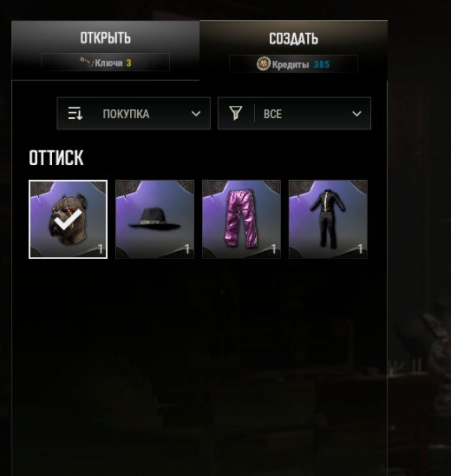Open the ВСЕ filter dropdown
The width and height of the screenshot is (451, 476).
tap(294, 114)
